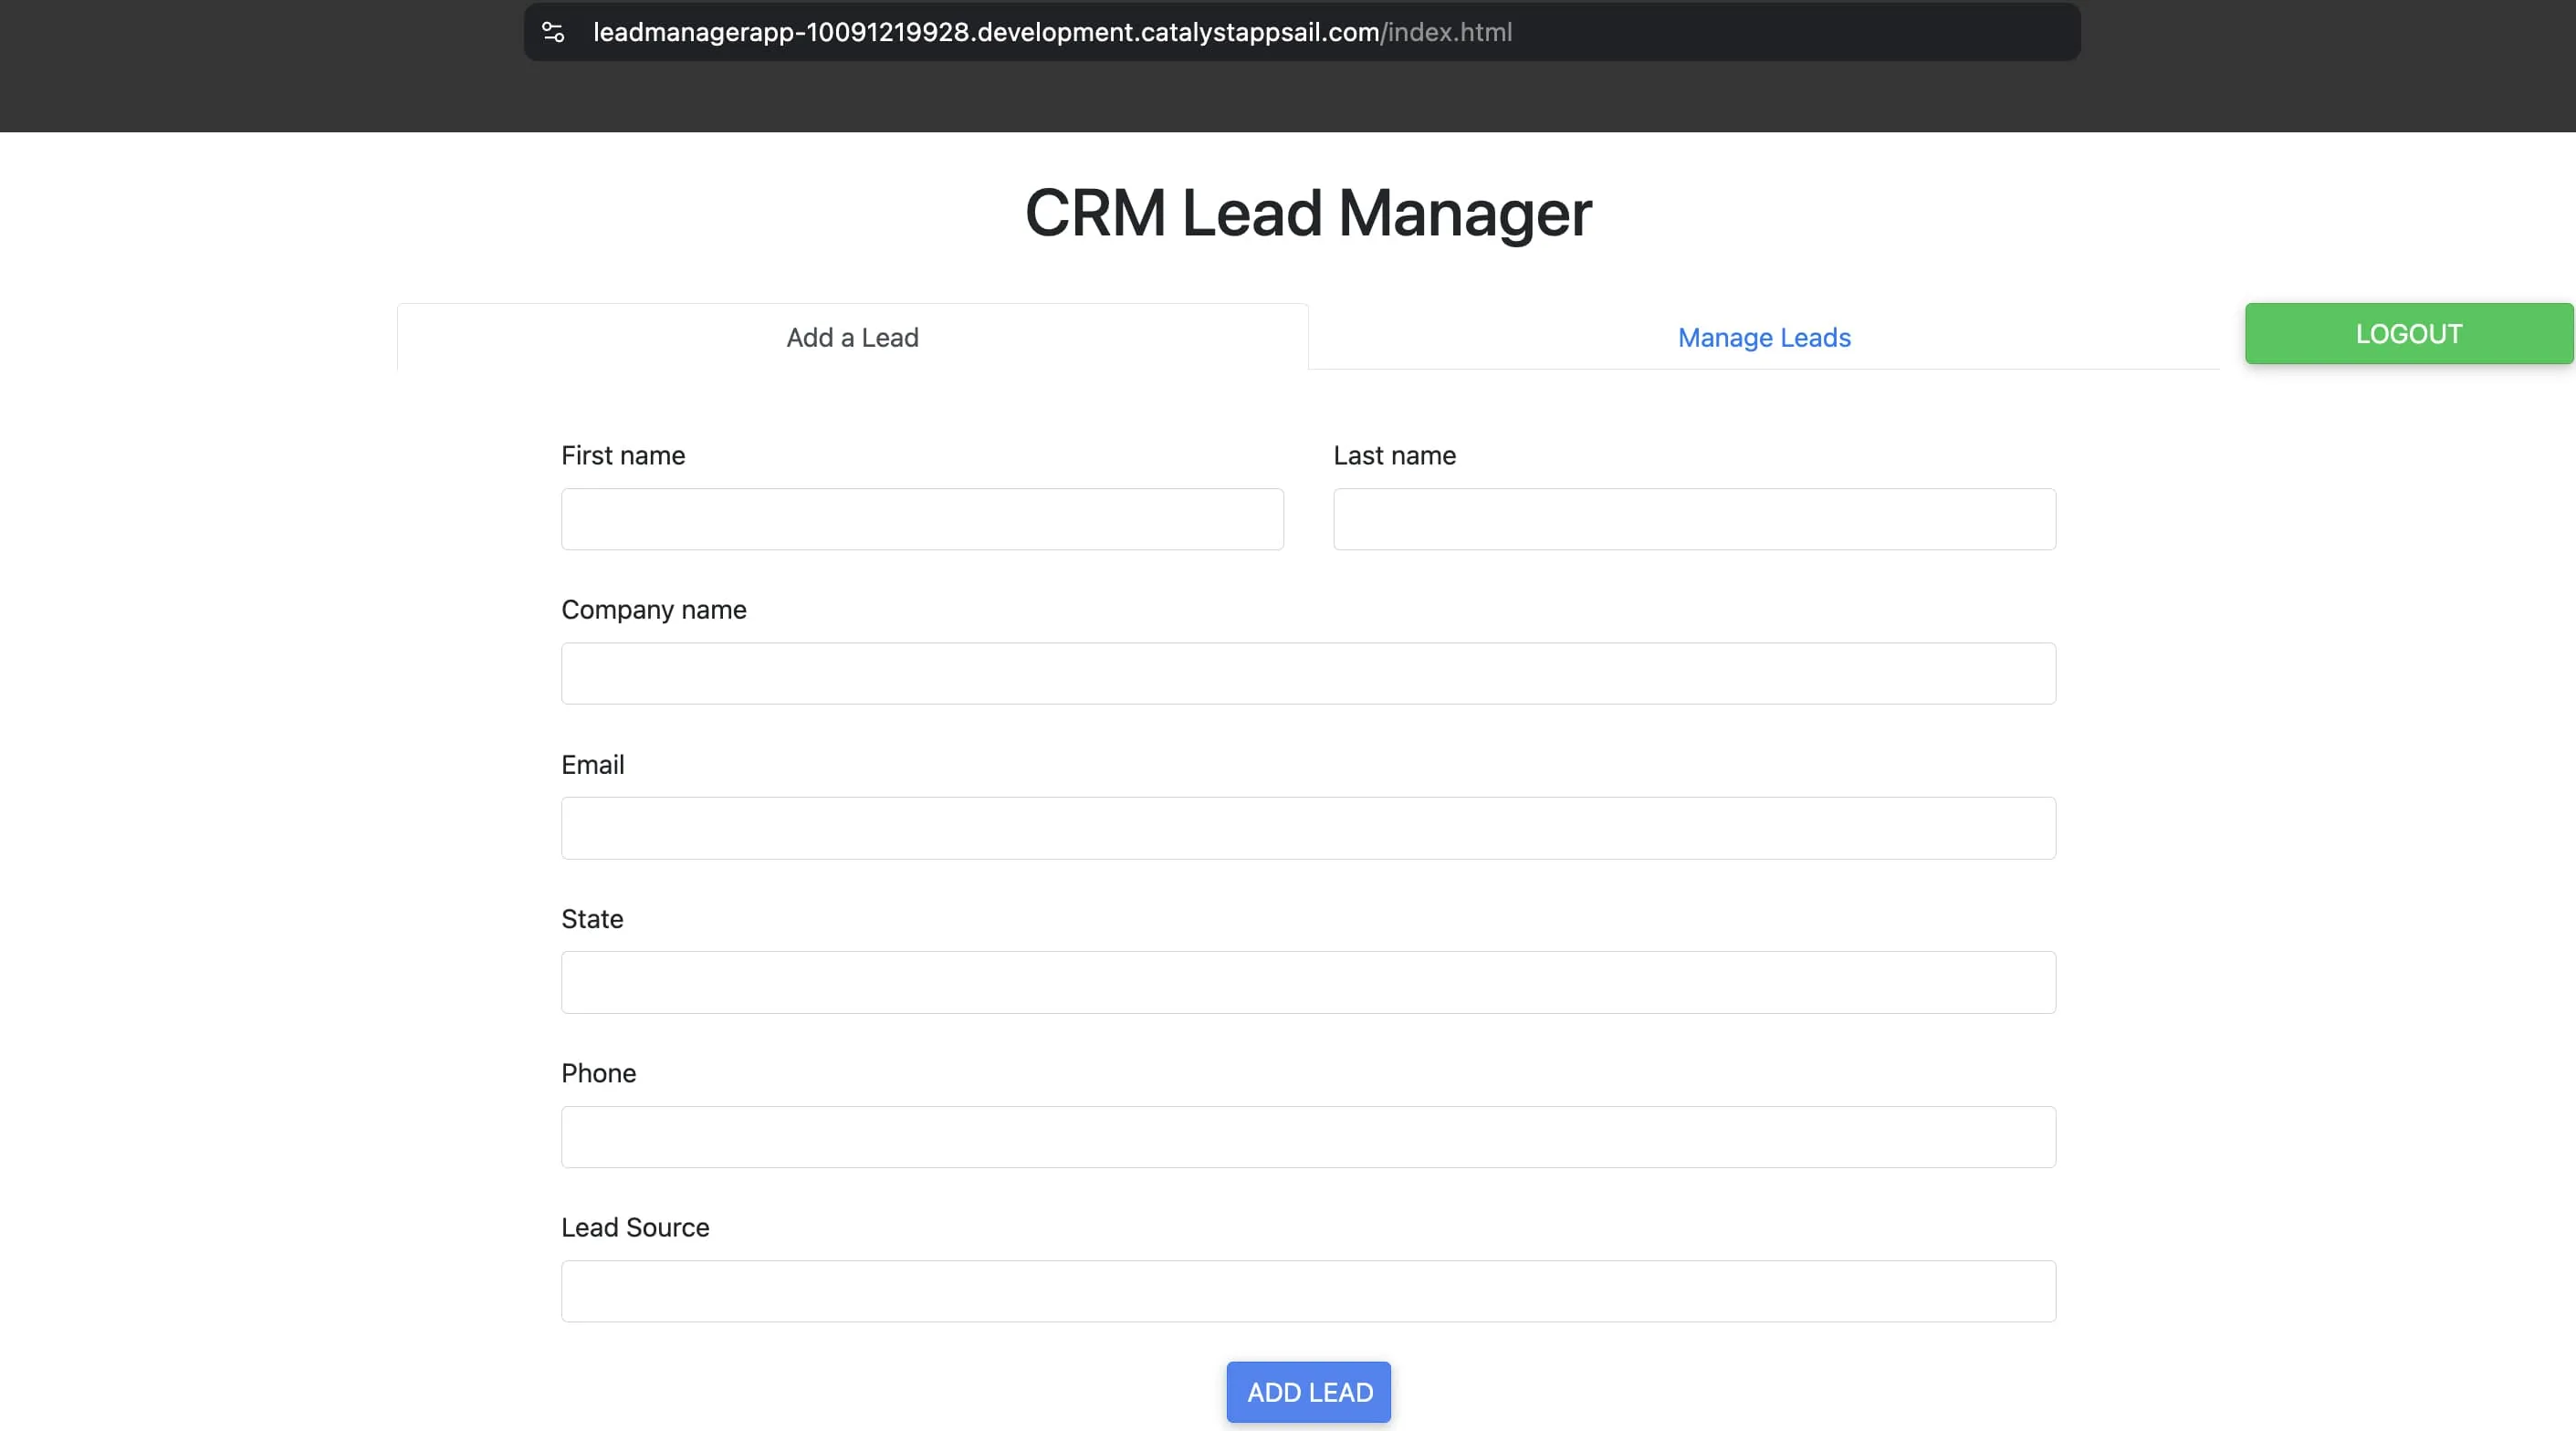Click the CRM Lead Manager heading

pyautogui.click(x=1308, y=213)
